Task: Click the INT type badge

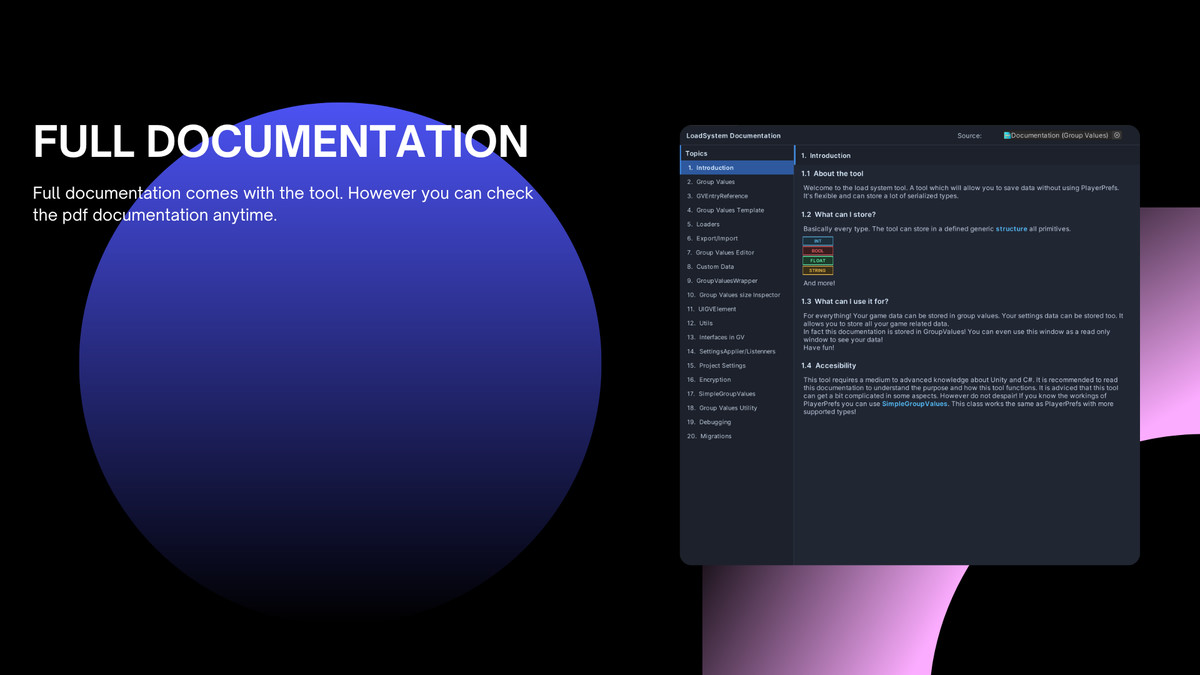Action: pos(817,241)
